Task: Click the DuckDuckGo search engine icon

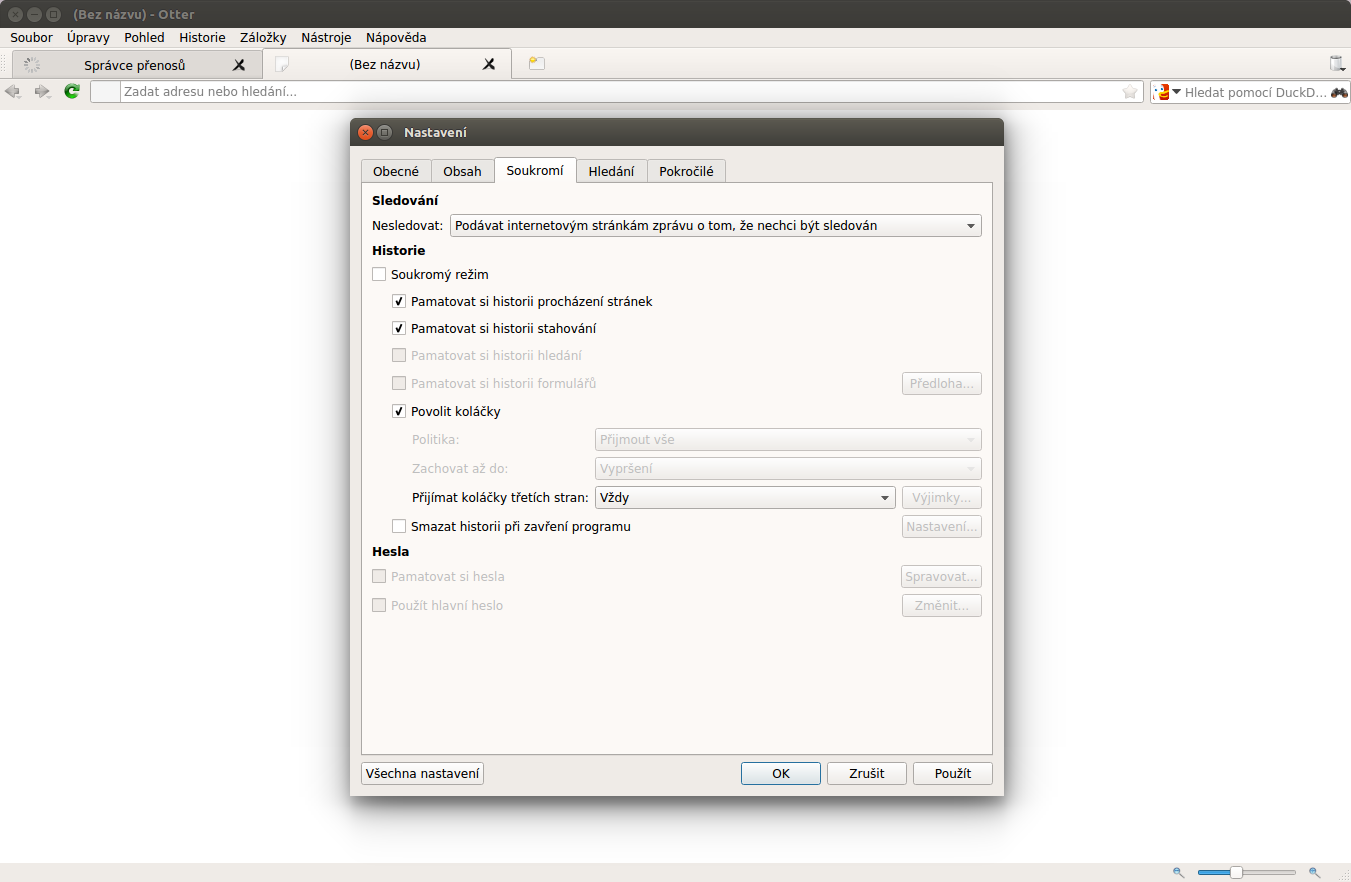Action: pos(1162,92)
